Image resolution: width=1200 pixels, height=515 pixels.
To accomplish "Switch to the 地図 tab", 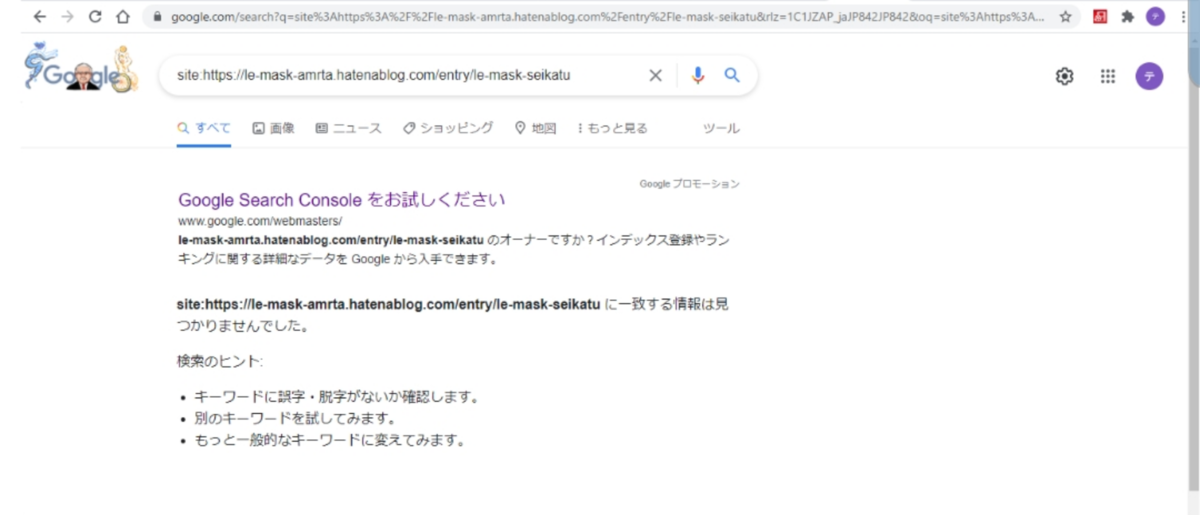I will tap(535, 128).
